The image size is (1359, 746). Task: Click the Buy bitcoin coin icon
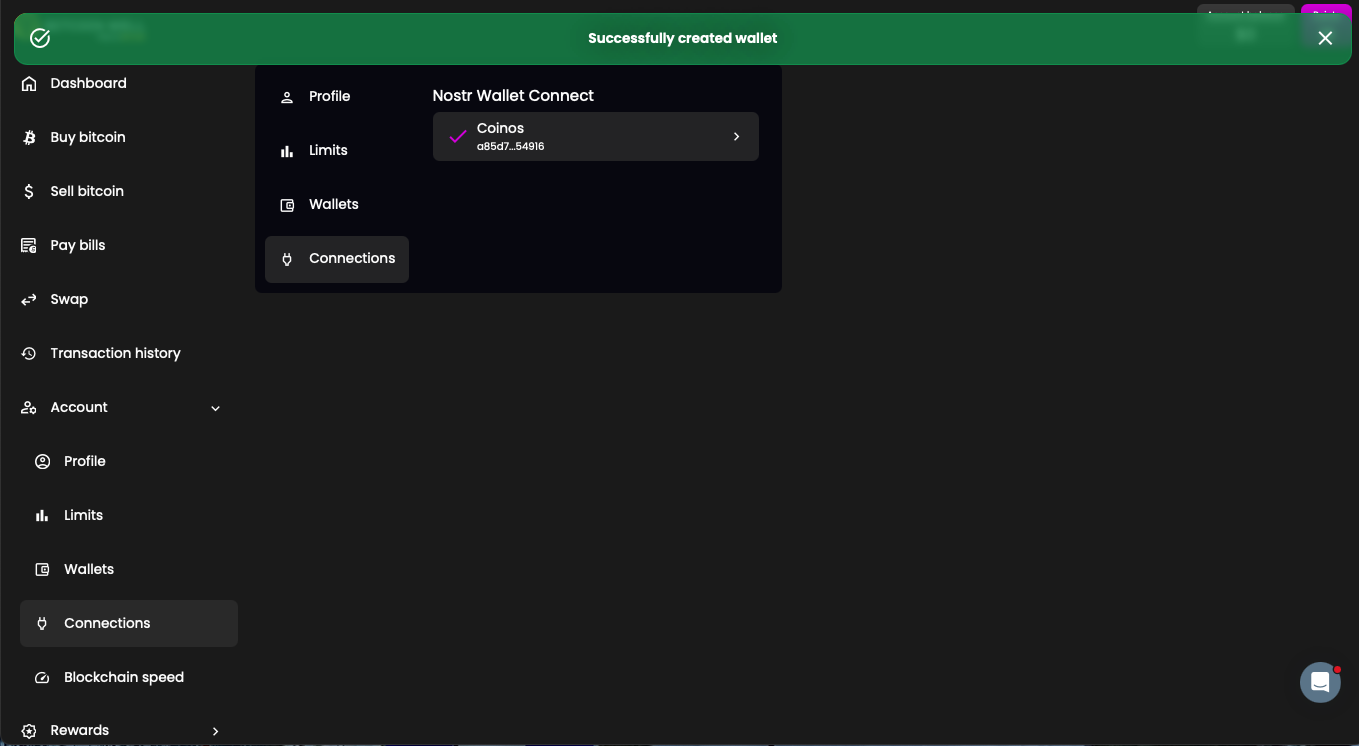pyautogui.click(x=29, y=137)
